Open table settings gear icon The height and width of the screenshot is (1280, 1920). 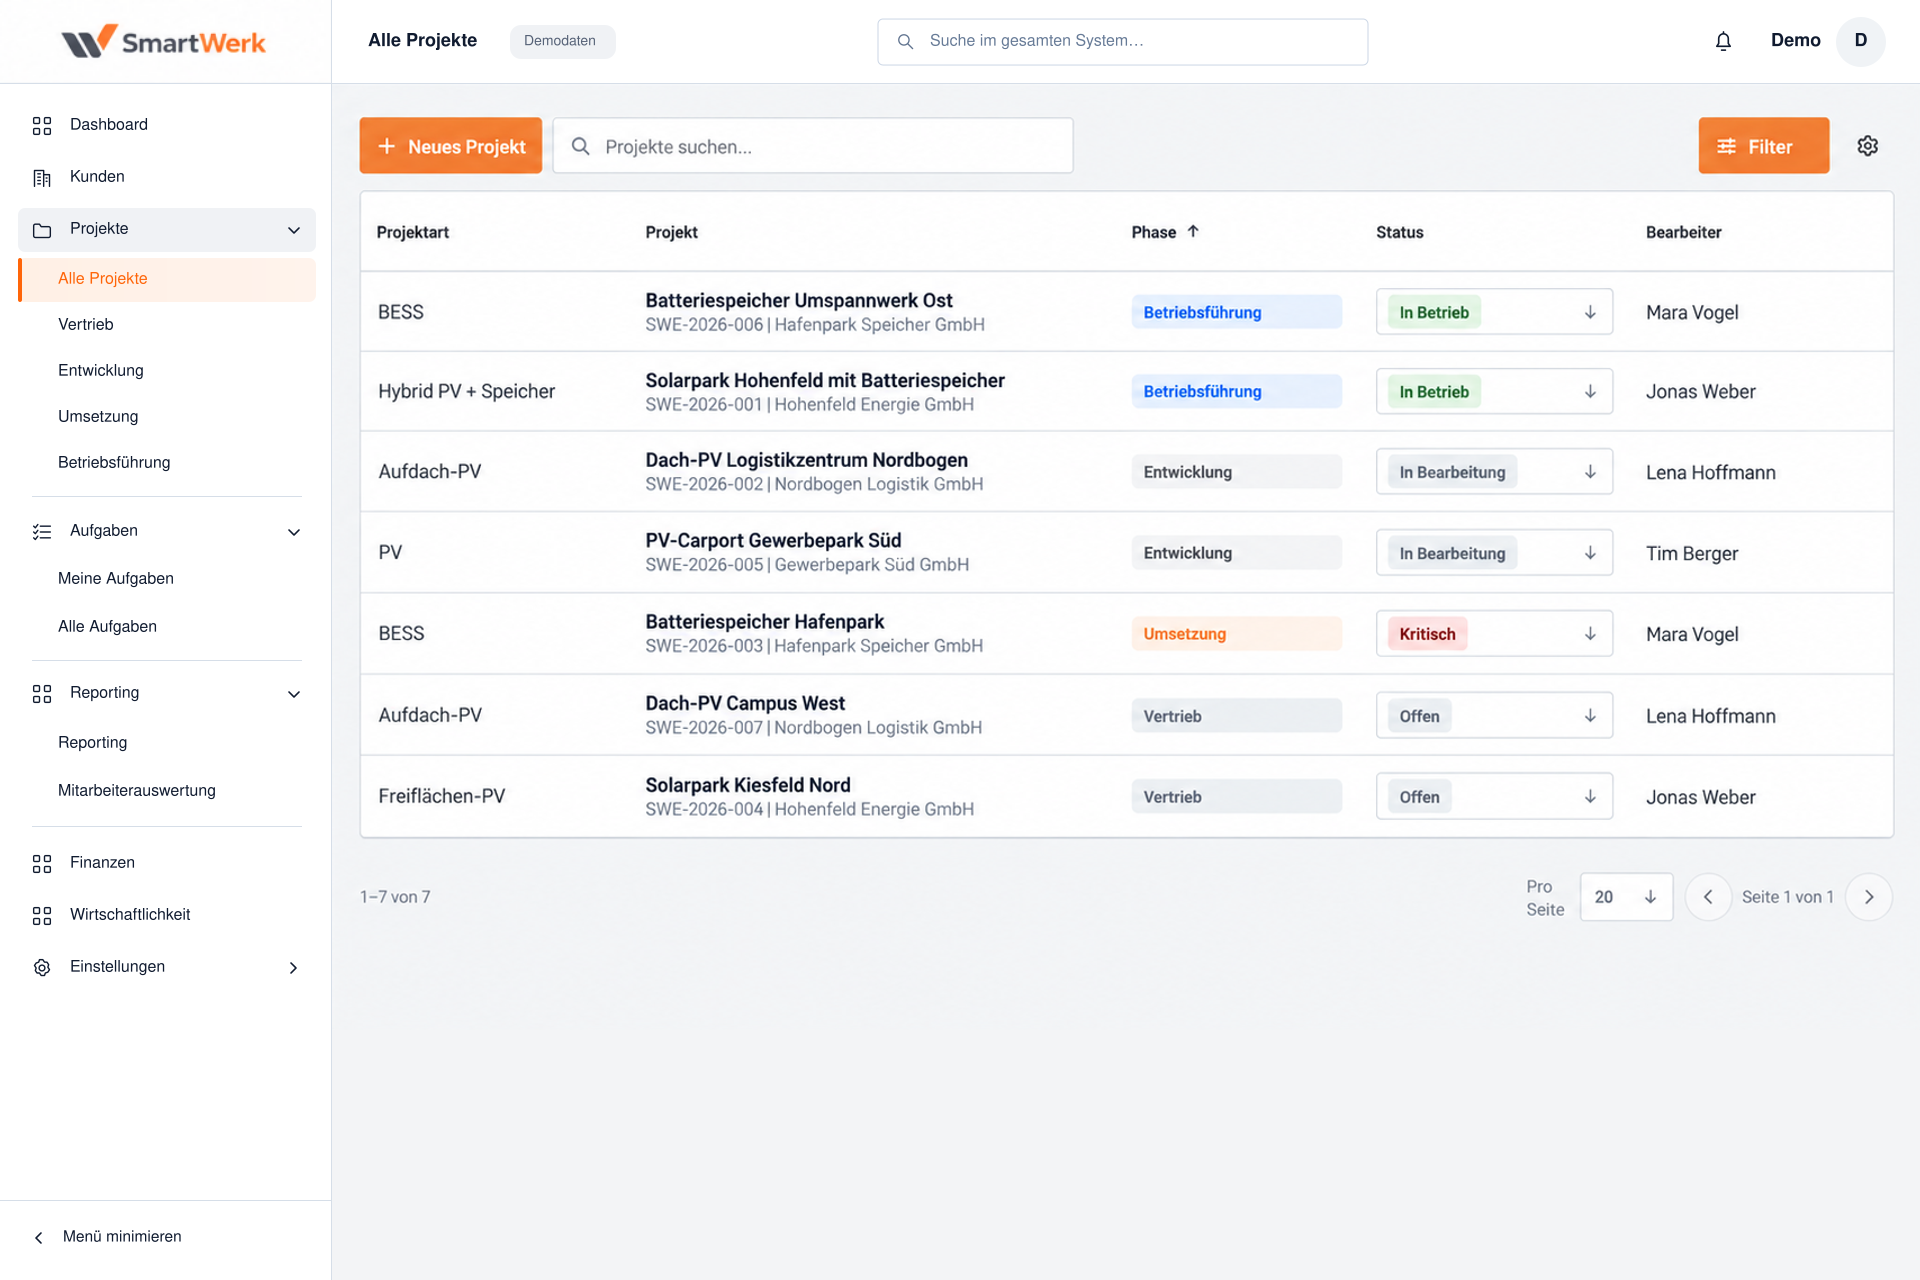pos(1867,146)
